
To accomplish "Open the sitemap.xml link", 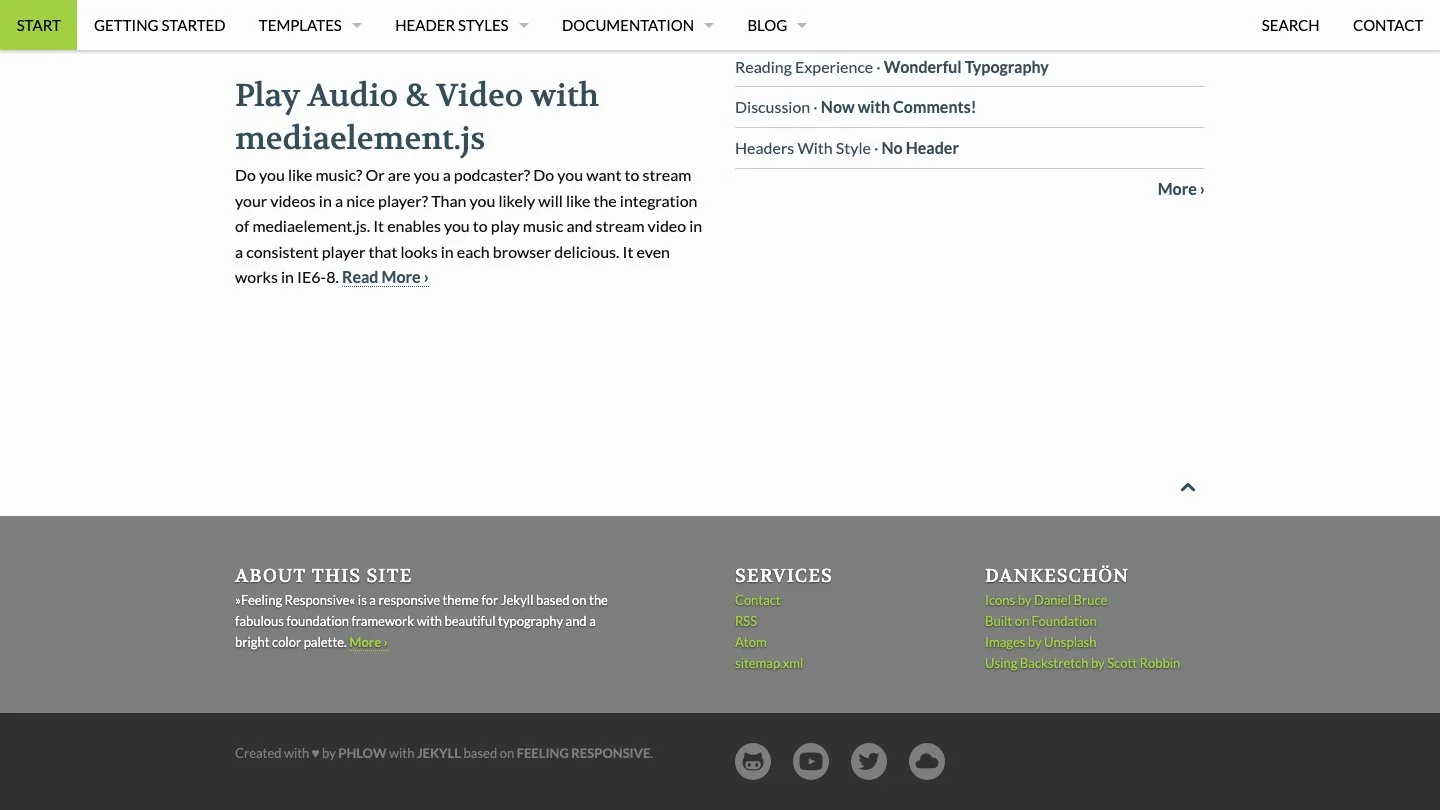I will click(x=769, y=663).
